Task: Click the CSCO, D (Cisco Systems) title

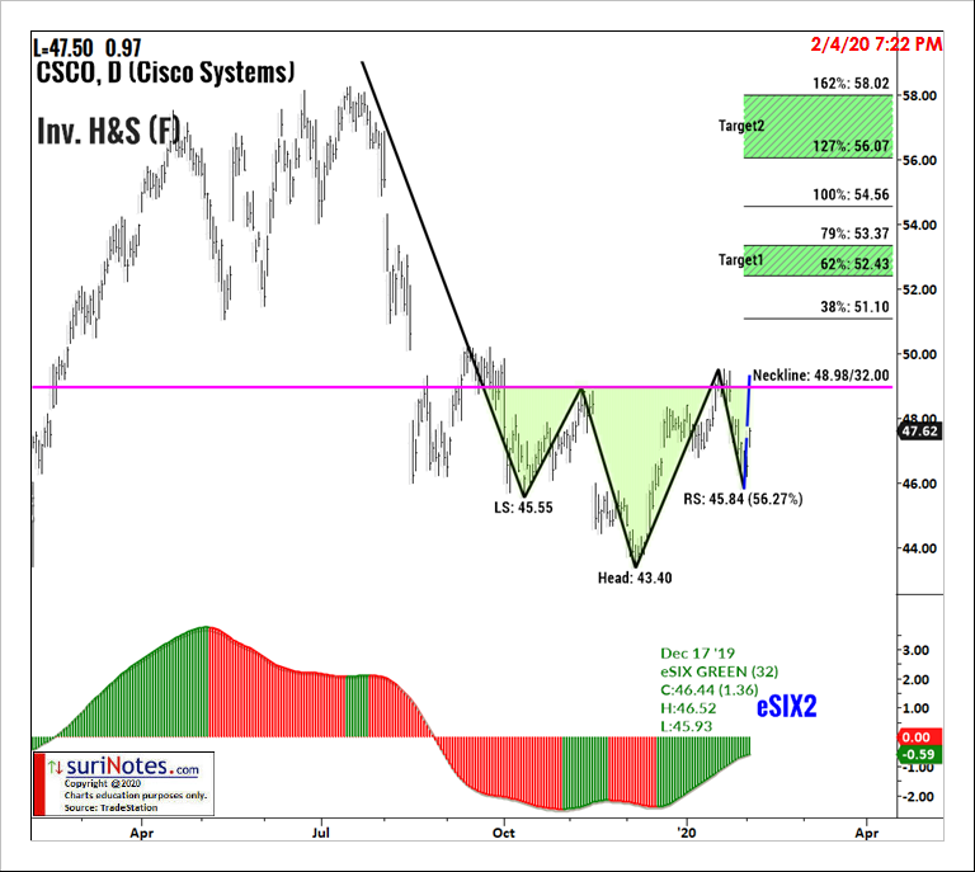Action: coord(165,72)
